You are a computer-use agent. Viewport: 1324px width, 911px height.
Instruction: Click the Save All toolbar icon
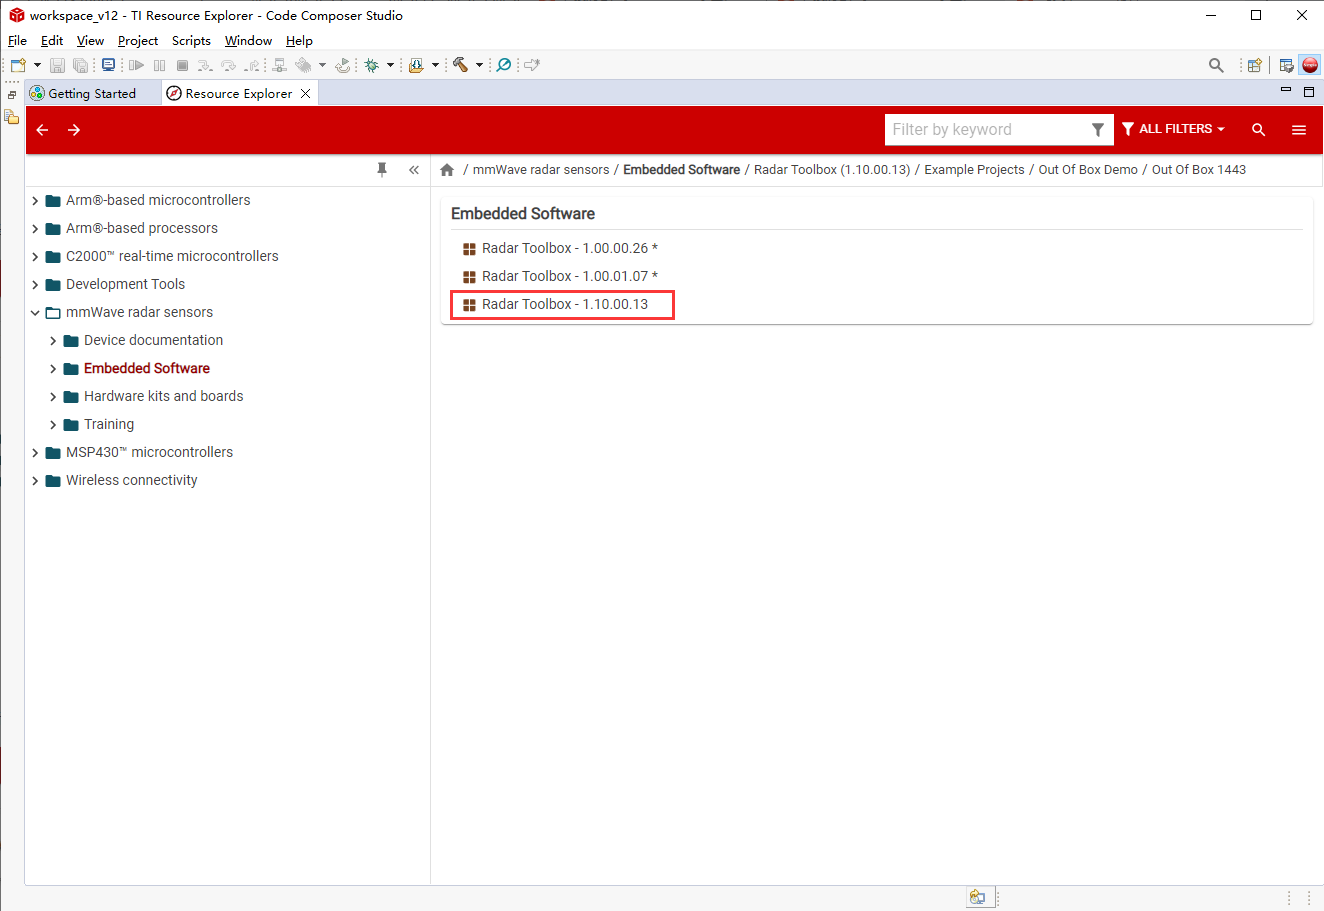pos(80,65)
